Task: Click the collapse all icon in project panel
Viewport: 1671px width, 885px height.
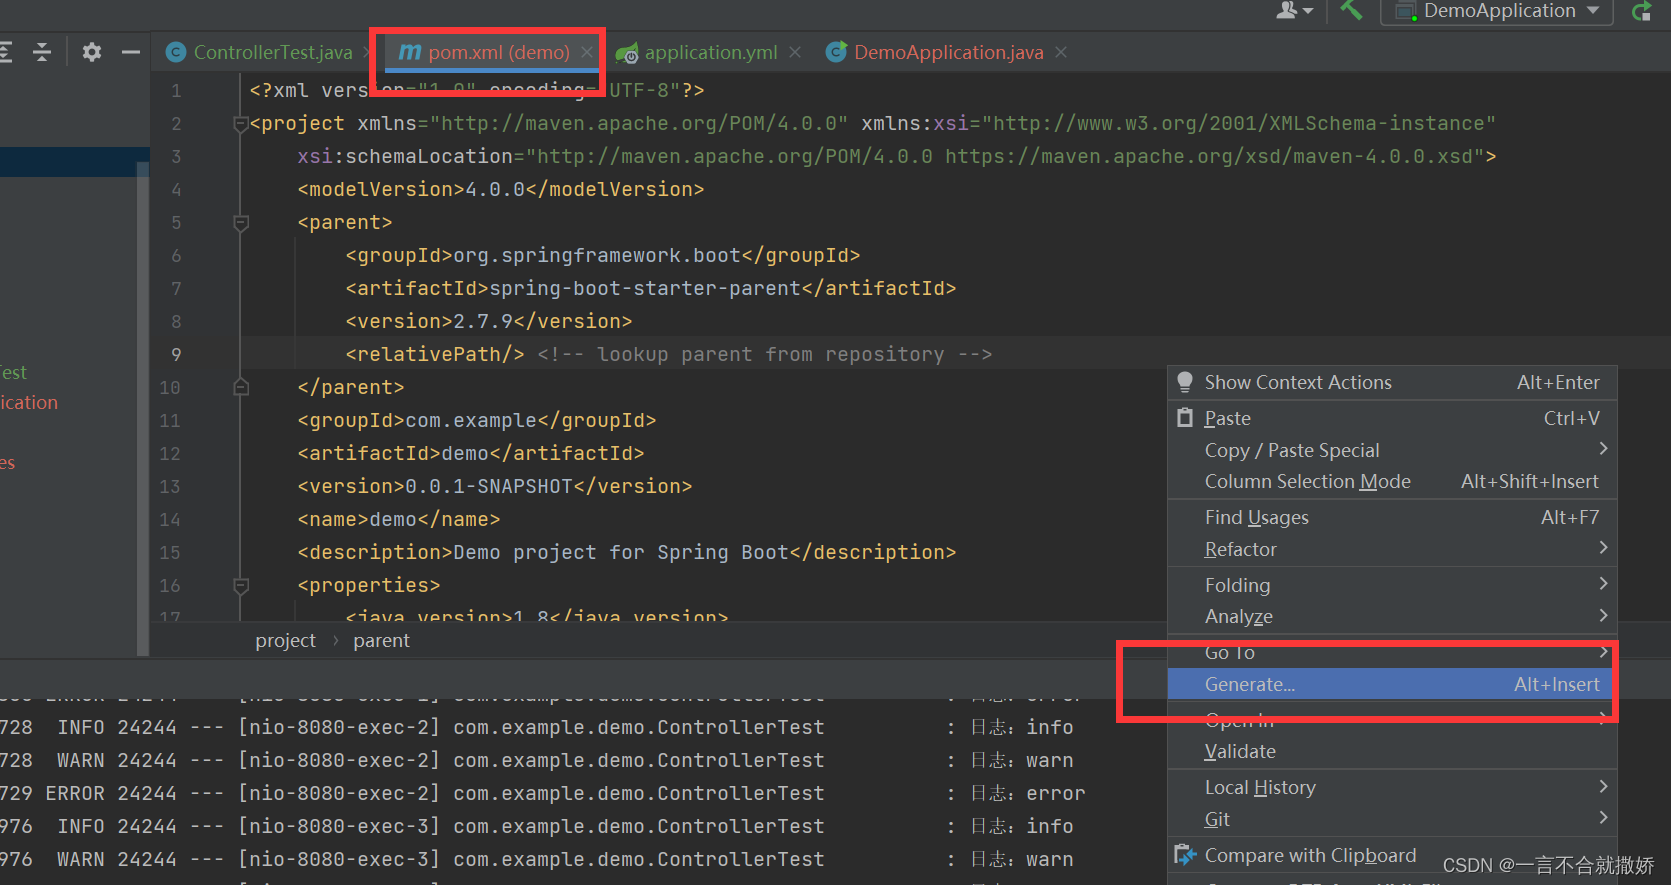Action: (x=42, y=52)
